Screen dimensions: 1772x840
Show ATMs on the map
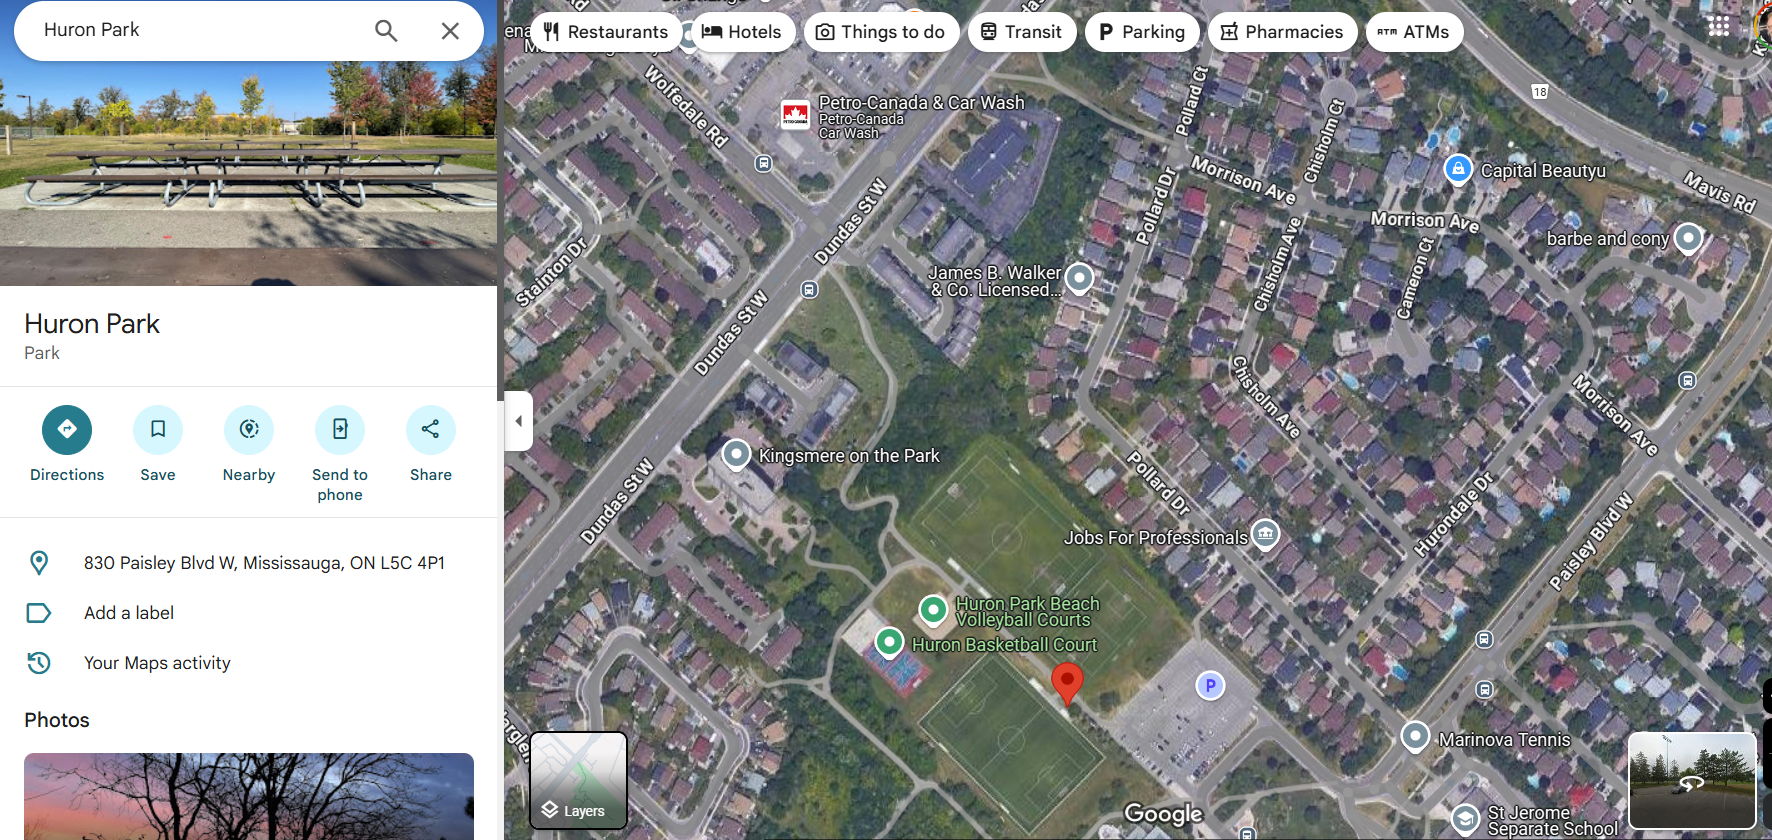pyautogui.click(x=1414, y=32)
